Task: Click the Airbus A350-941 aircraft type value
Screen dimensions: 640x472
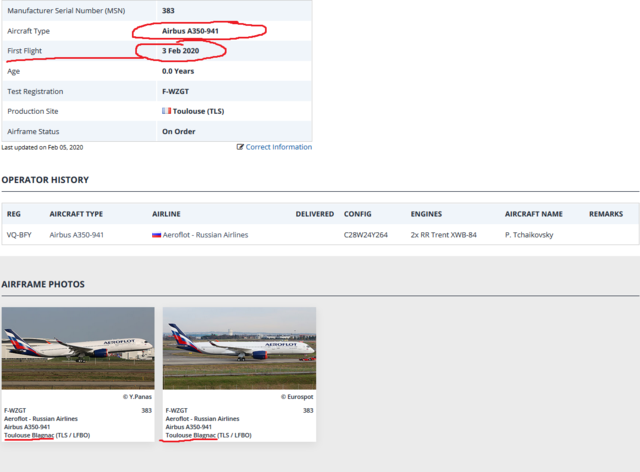Action: 190,31
